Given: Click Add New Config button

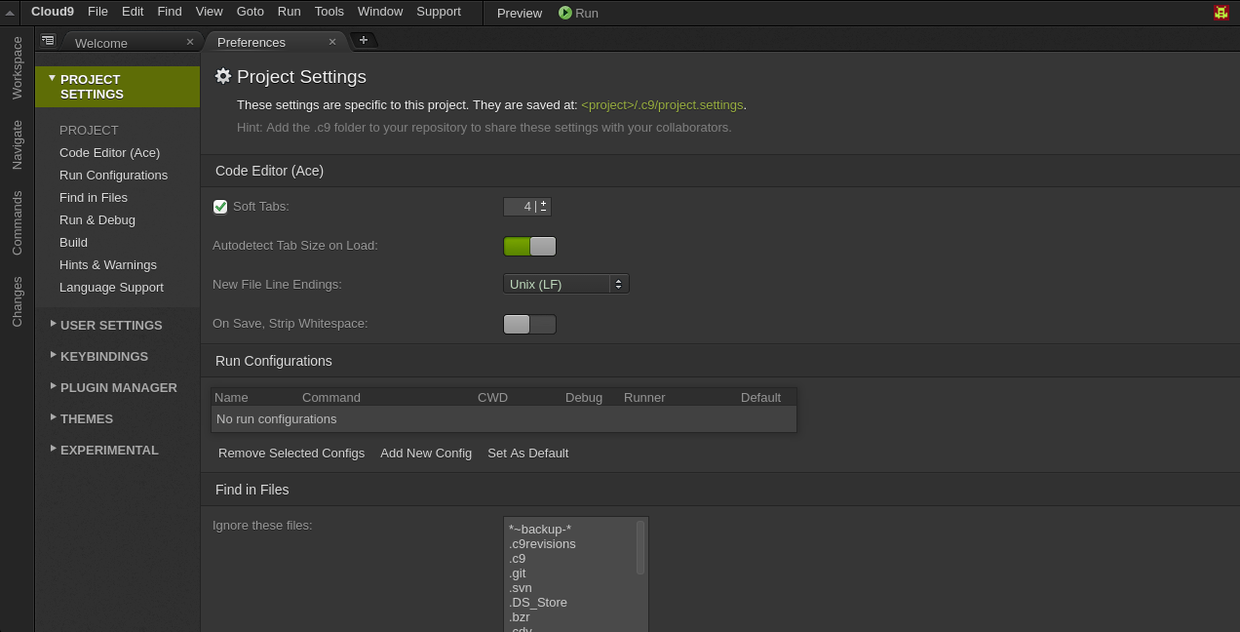Looking at the screenshot, I should tap(425, 453).
